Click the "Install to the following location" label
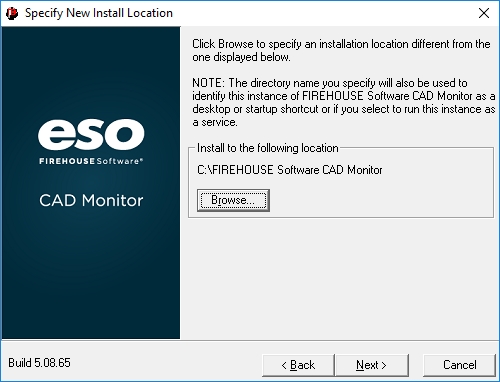 (267, 148)
